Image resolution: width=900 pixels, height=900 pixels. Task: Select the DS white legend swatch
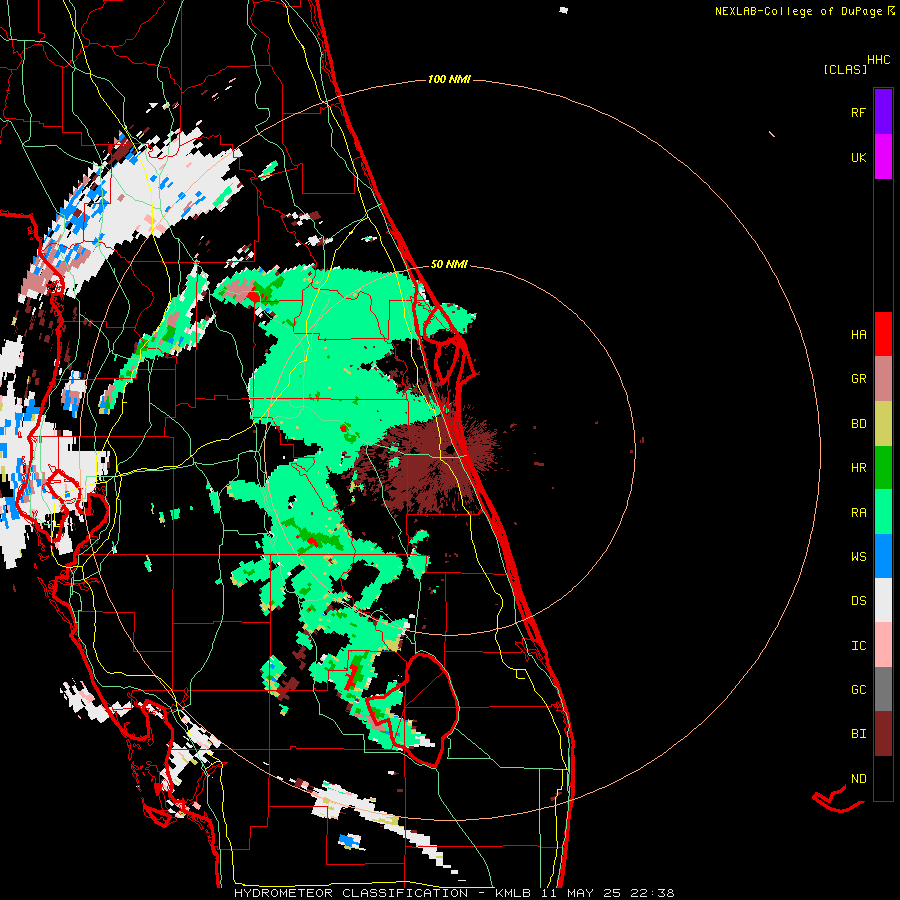point(883,600)
